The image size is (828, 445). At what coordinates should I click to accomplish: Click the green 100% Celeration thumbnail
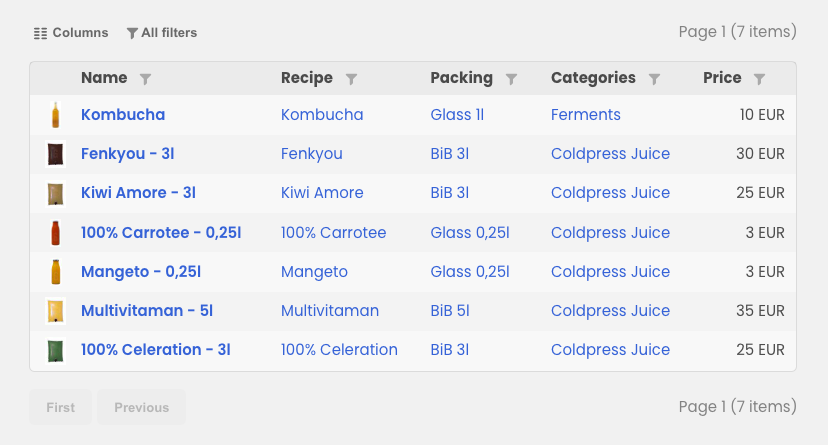tap(55, 350)
